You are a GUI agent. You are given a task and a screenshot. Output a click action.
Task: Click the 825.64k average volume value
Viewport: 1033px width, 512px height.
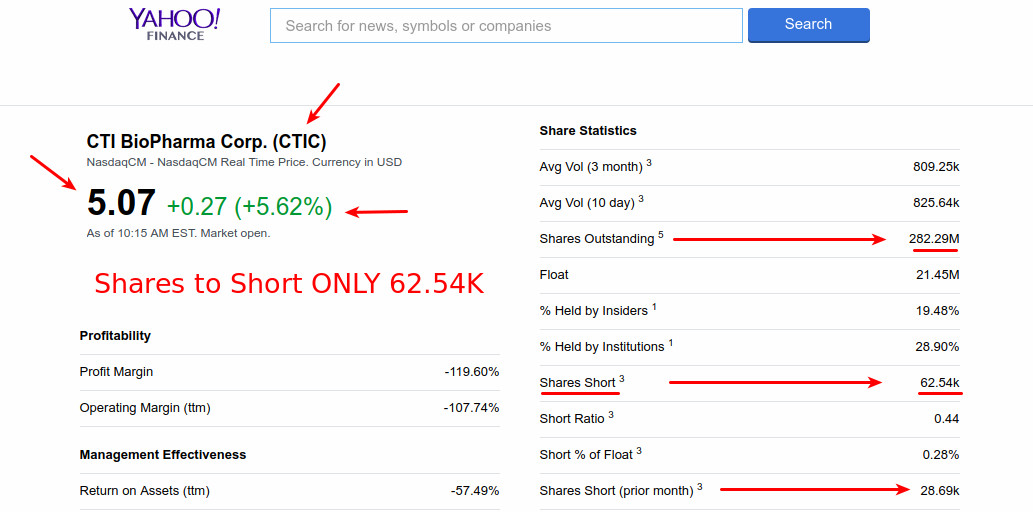click(936, 203)
